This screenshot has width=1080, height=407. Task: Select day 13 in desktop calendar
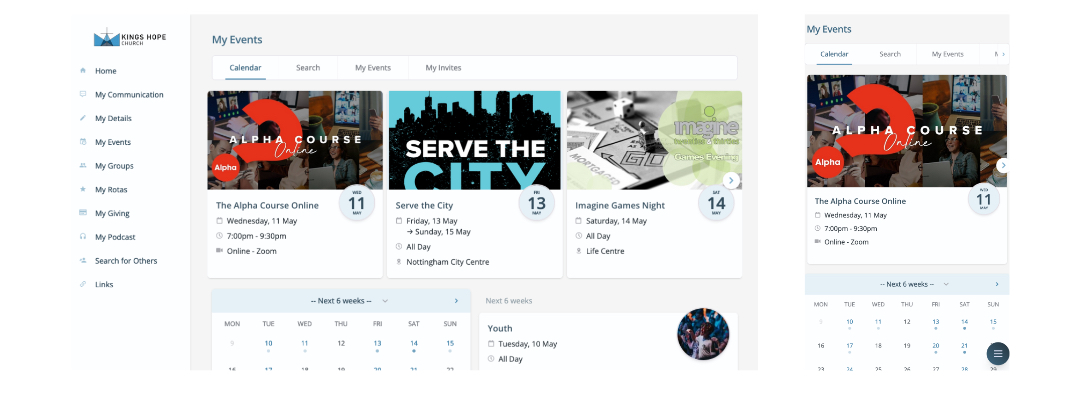377,344
